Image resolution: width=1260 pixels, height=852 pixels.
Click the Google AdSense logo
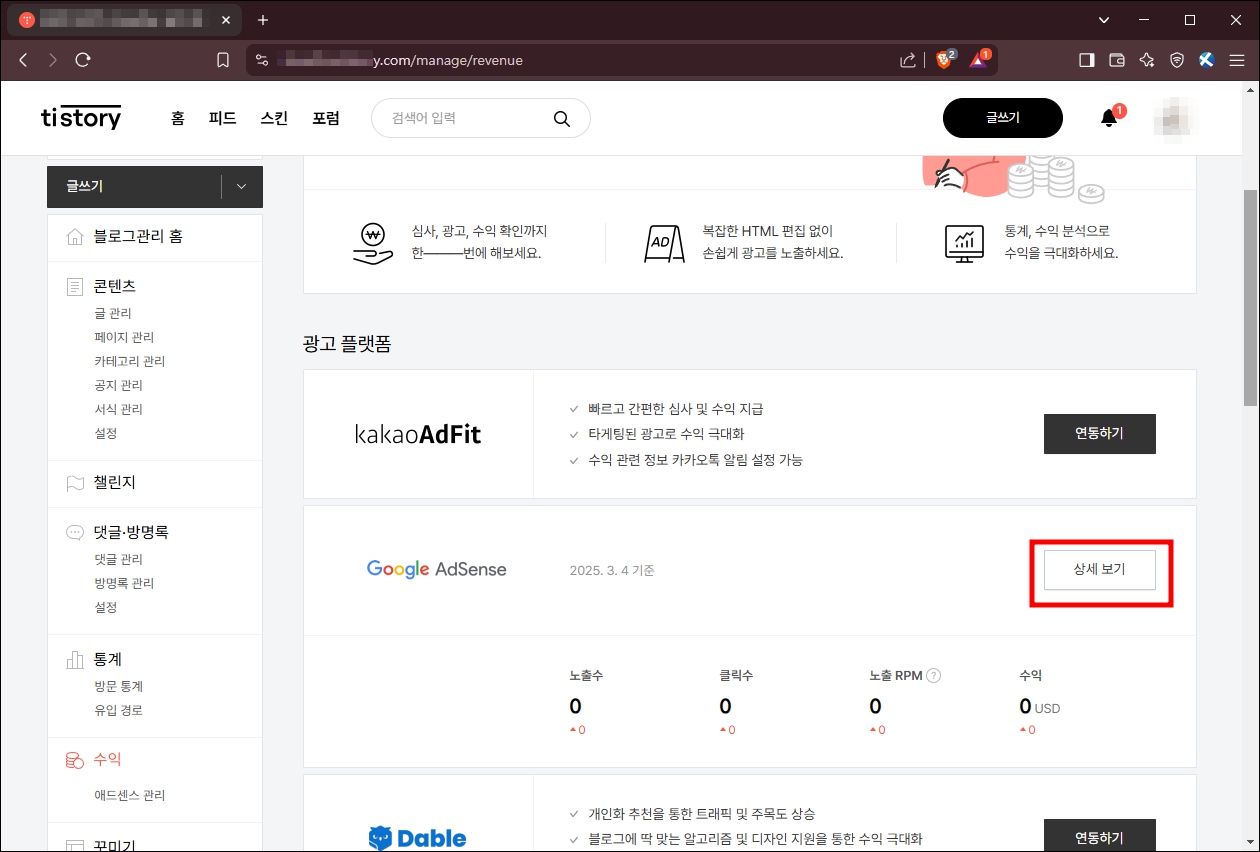pos(437,568)
